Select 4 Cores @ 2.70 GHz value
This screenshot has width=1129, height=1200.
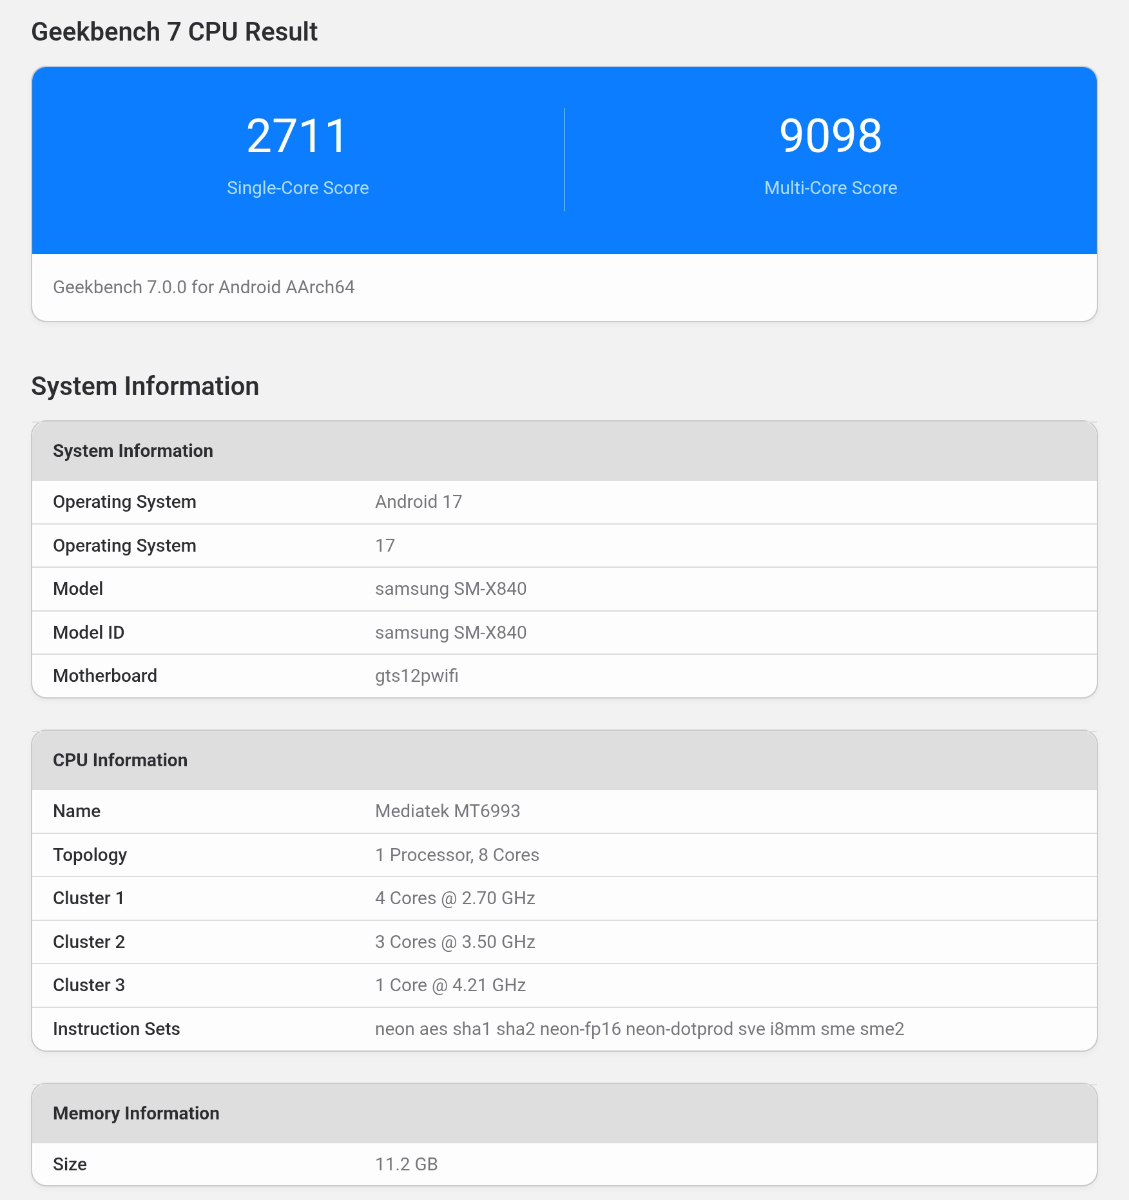(455, 898)
